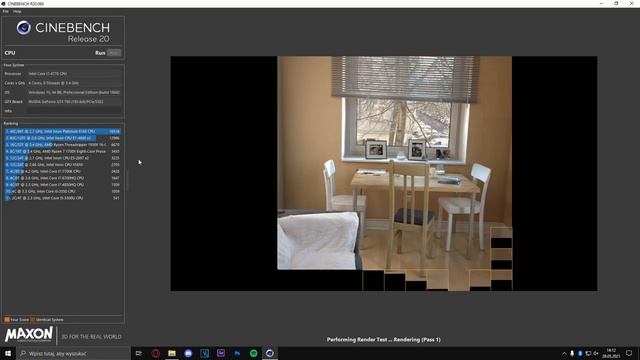The height and width of the screenshot is (360, 640).
Task: Click the MAXON logo
Action: coord(29,334)
